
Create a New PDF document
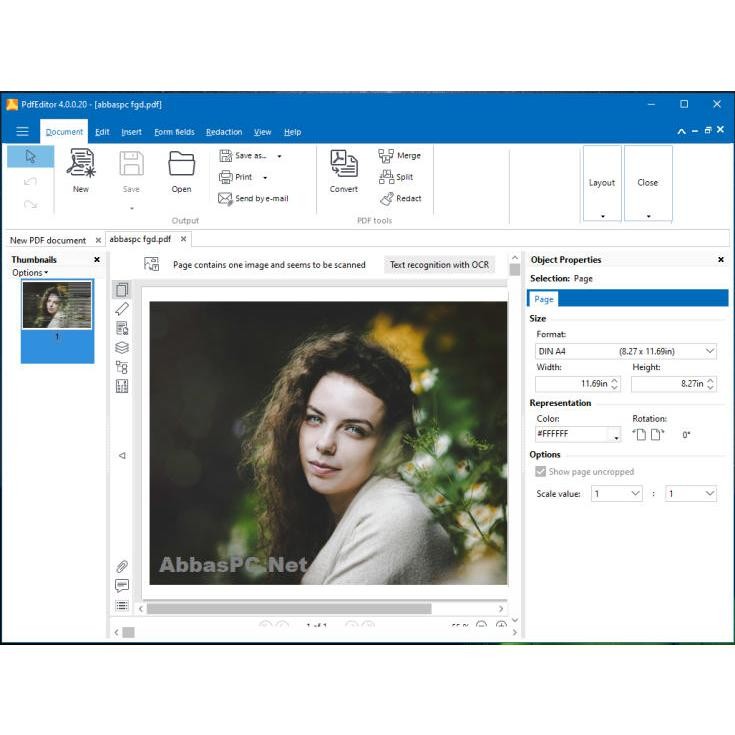click(x=81, y=171)
